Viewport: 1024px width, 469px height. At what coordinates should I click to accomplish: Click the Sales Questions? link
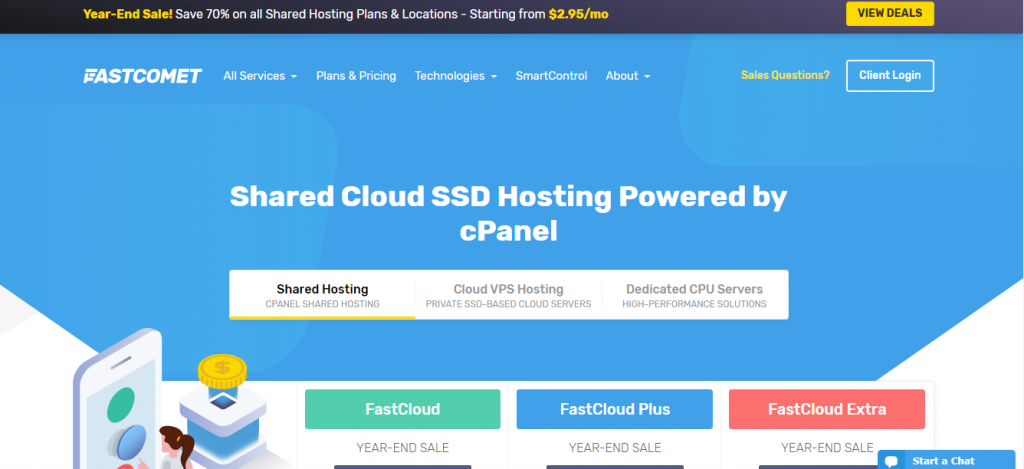[x=785, y=75]
